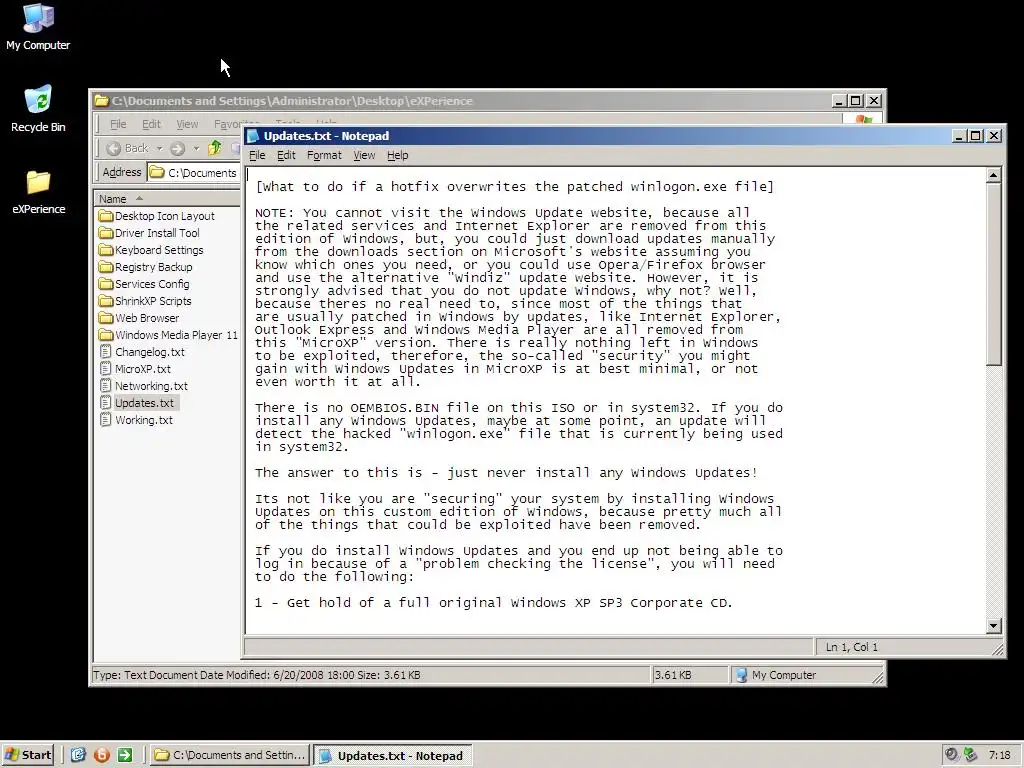The height and width of the screenshot is (768, 1024).
Task: Click the Notepad vertical scrollbar thumb
Action: [993, 274]
